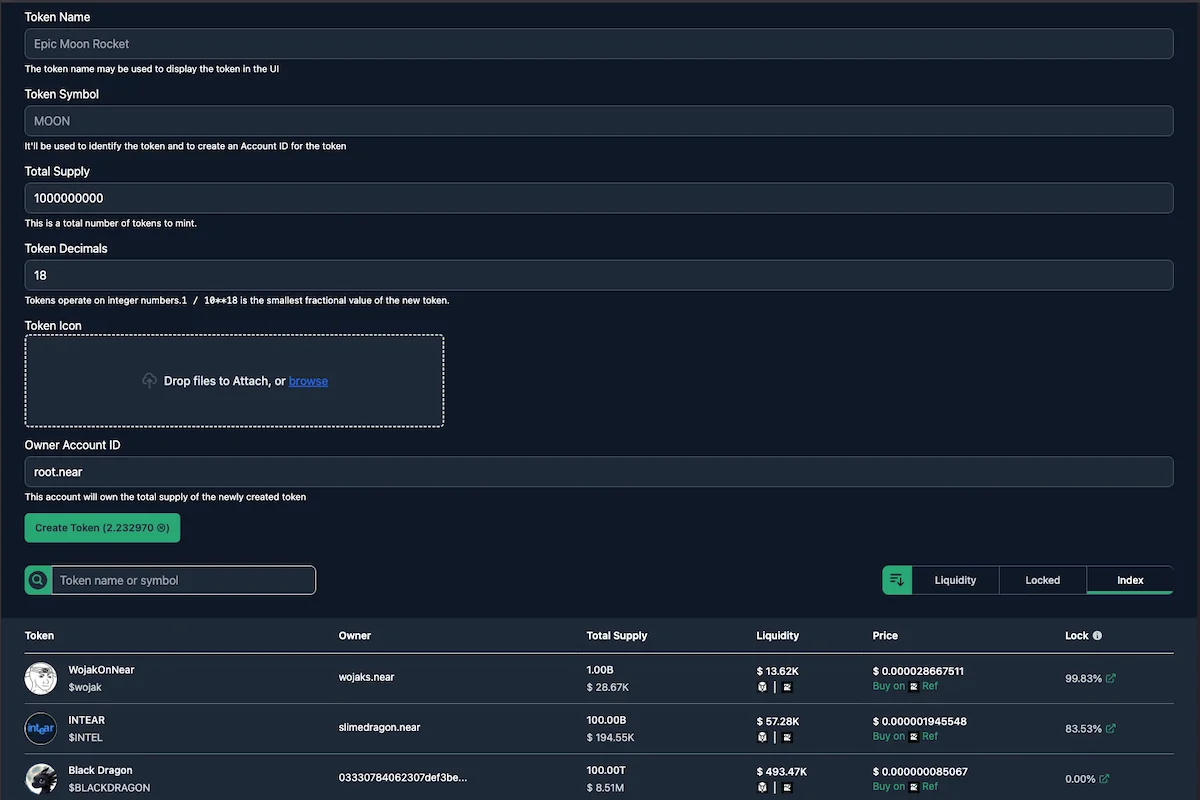Focus the Token Name input field
This screenshot has height=800, width=1200.
[599, 44]
